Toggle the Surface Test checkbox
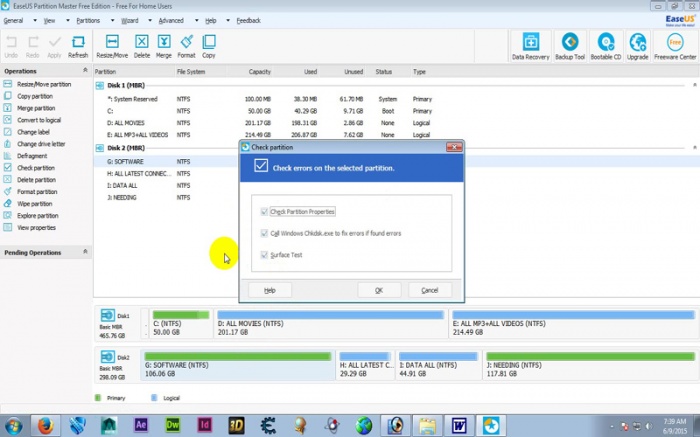700x437 pixels. [264, 255]
